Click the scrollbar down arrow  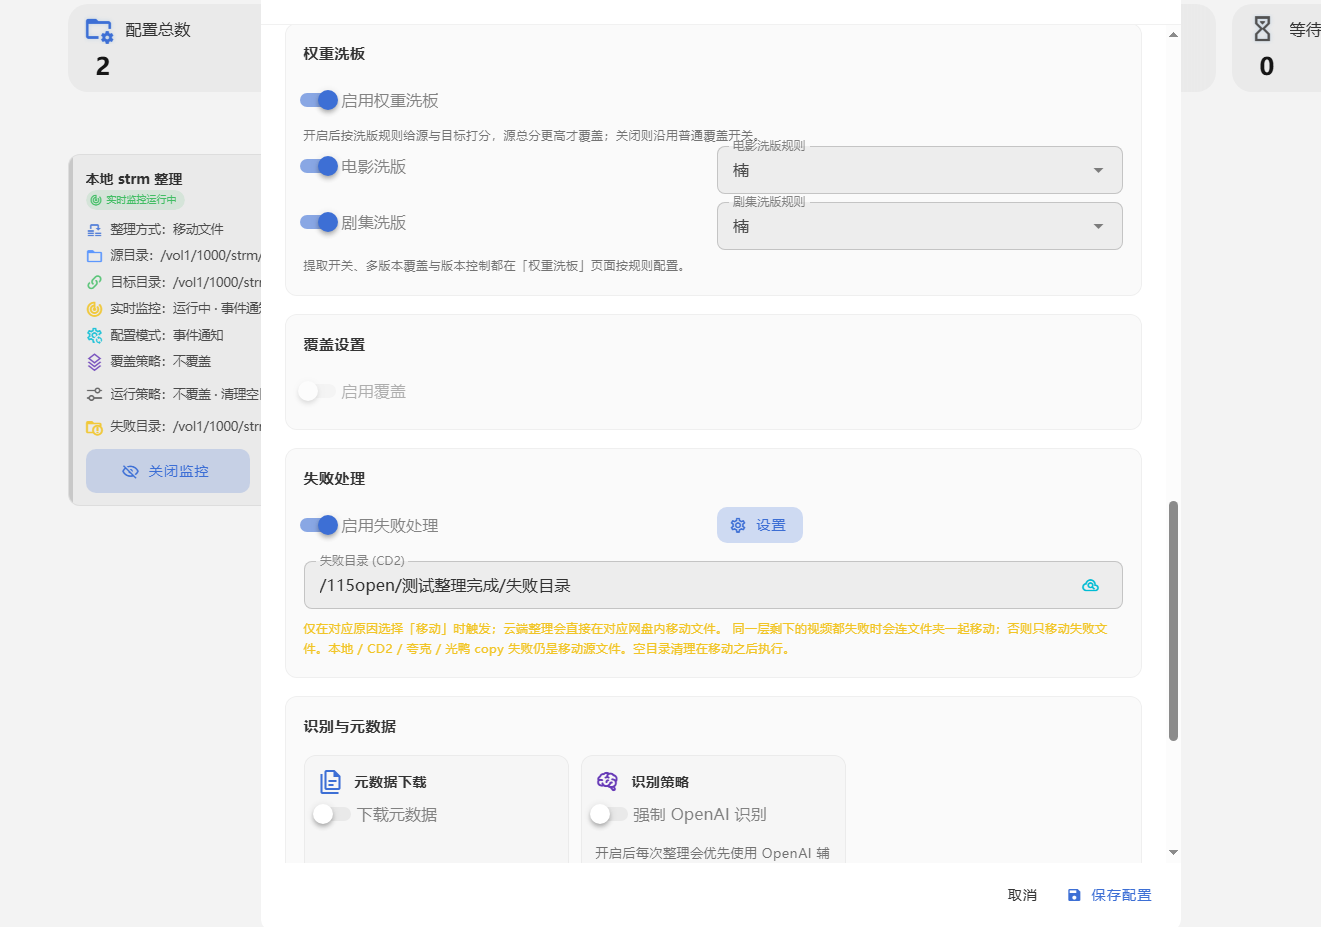point(1173,853)
